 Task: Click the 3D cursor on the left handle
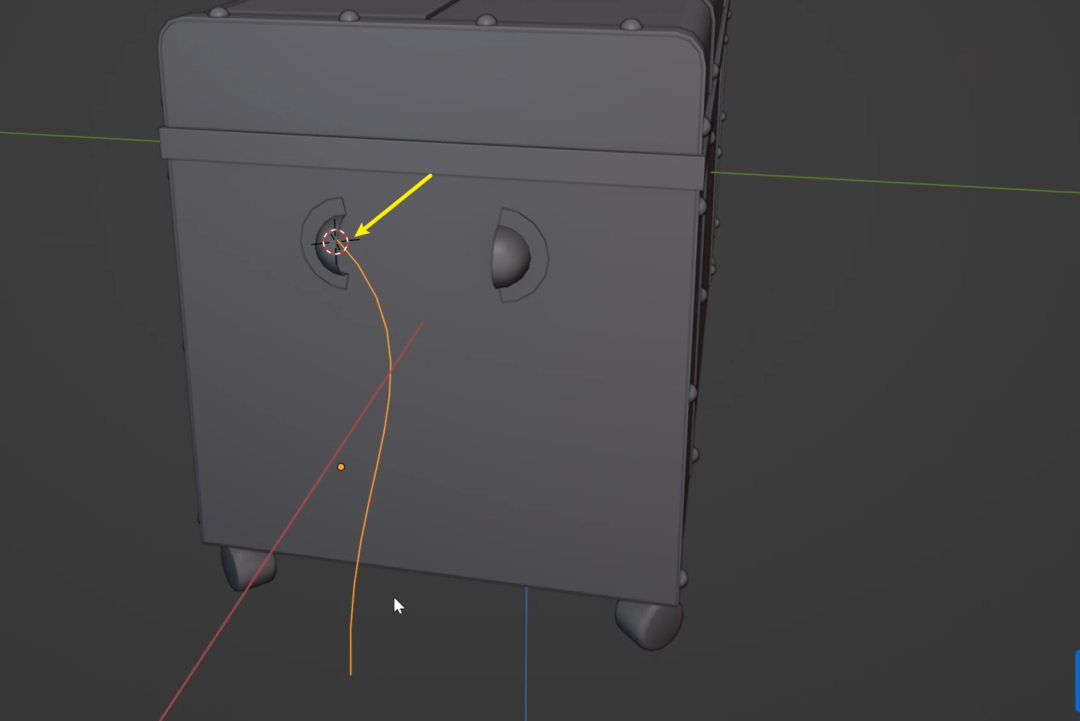pyautogui.click(x=335, y=242)
